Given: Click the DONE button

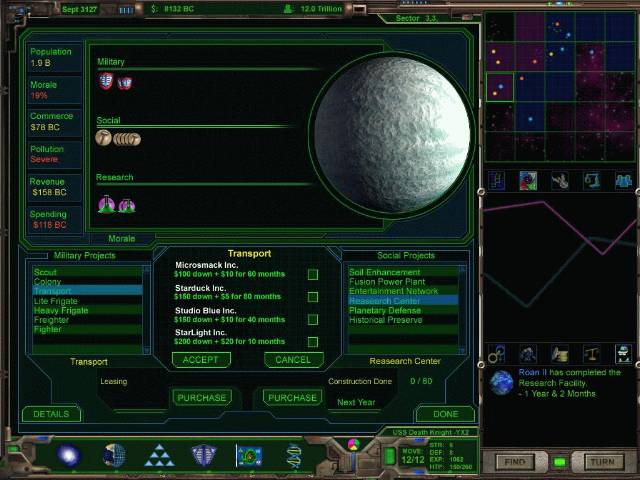Looking at the screenshot, I should click(x=445, y=414).
